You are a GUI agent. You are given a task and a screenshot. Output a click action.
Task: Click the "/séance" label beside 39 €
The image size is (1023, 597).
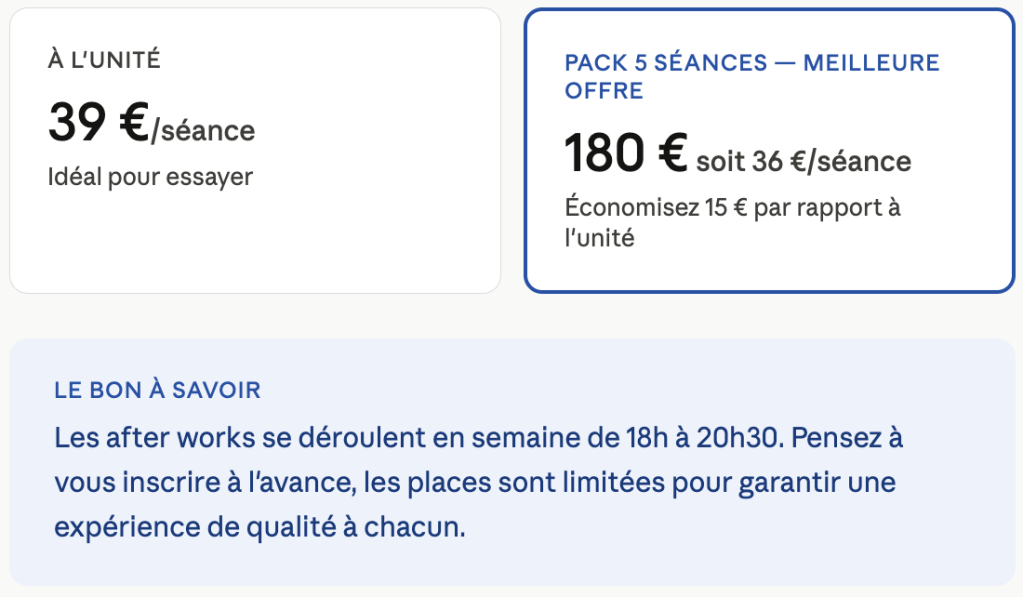(x=203, y=130)
